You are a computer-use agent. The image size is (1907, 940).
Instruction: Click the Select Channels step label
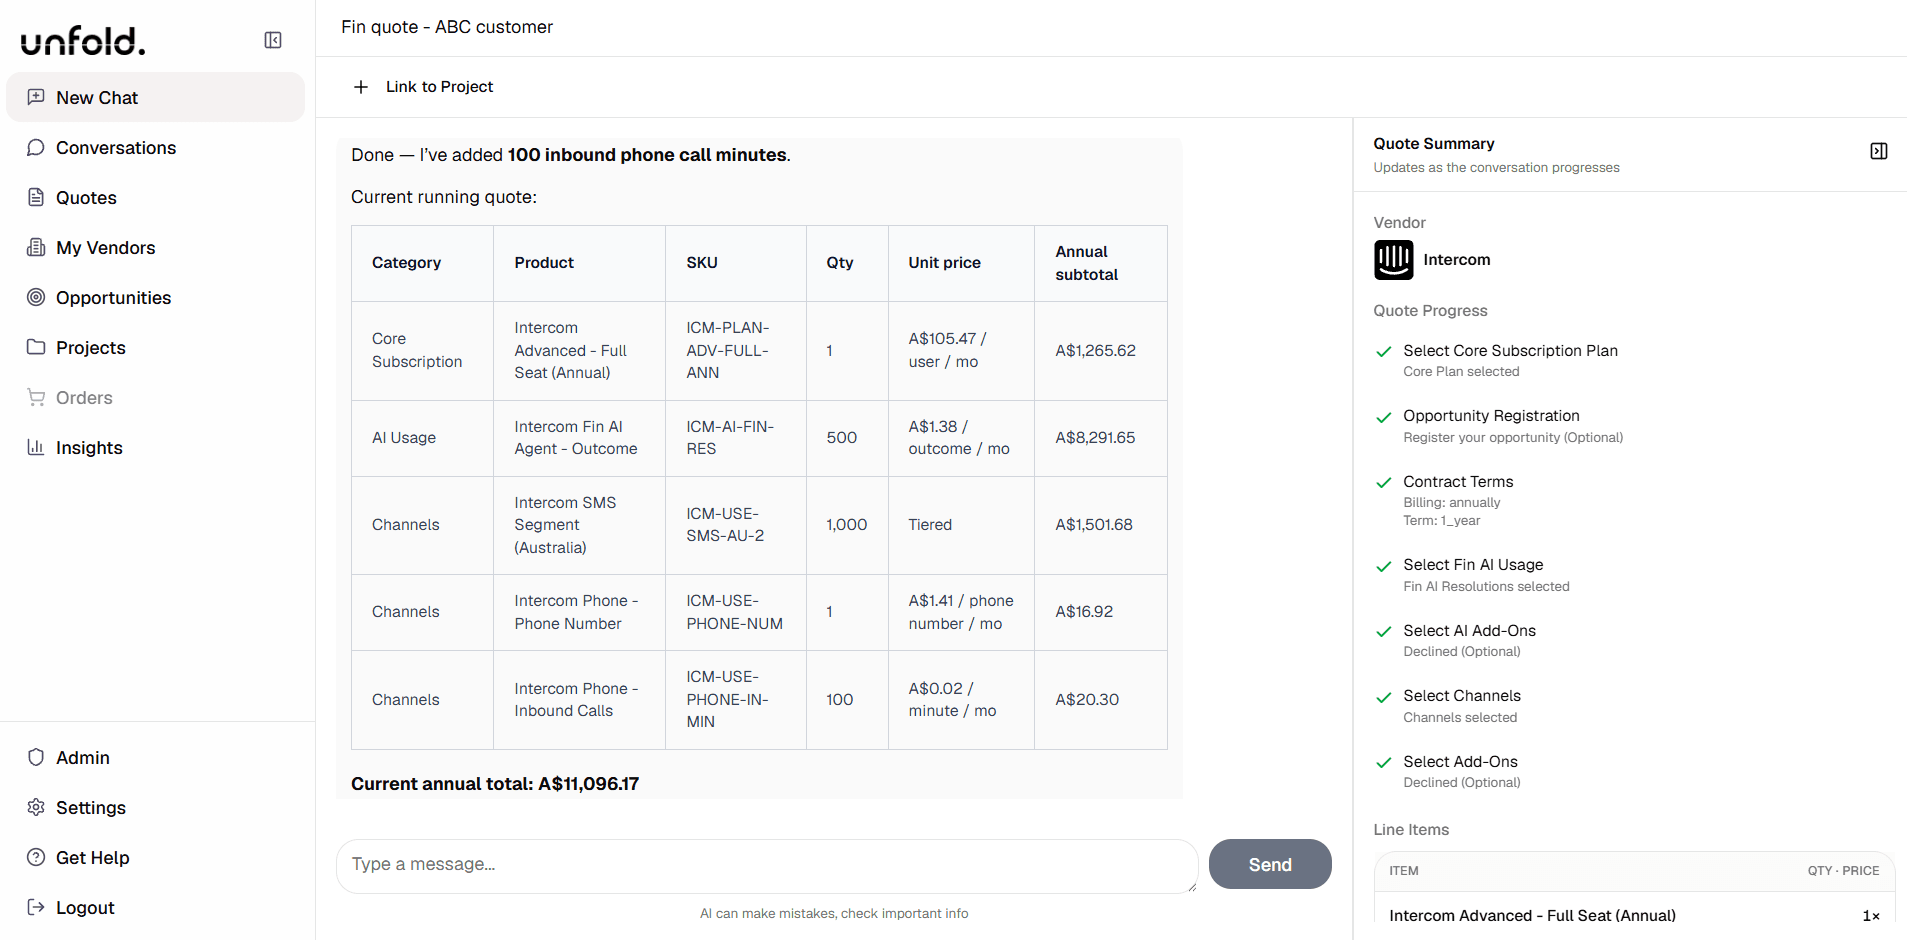1462,696
